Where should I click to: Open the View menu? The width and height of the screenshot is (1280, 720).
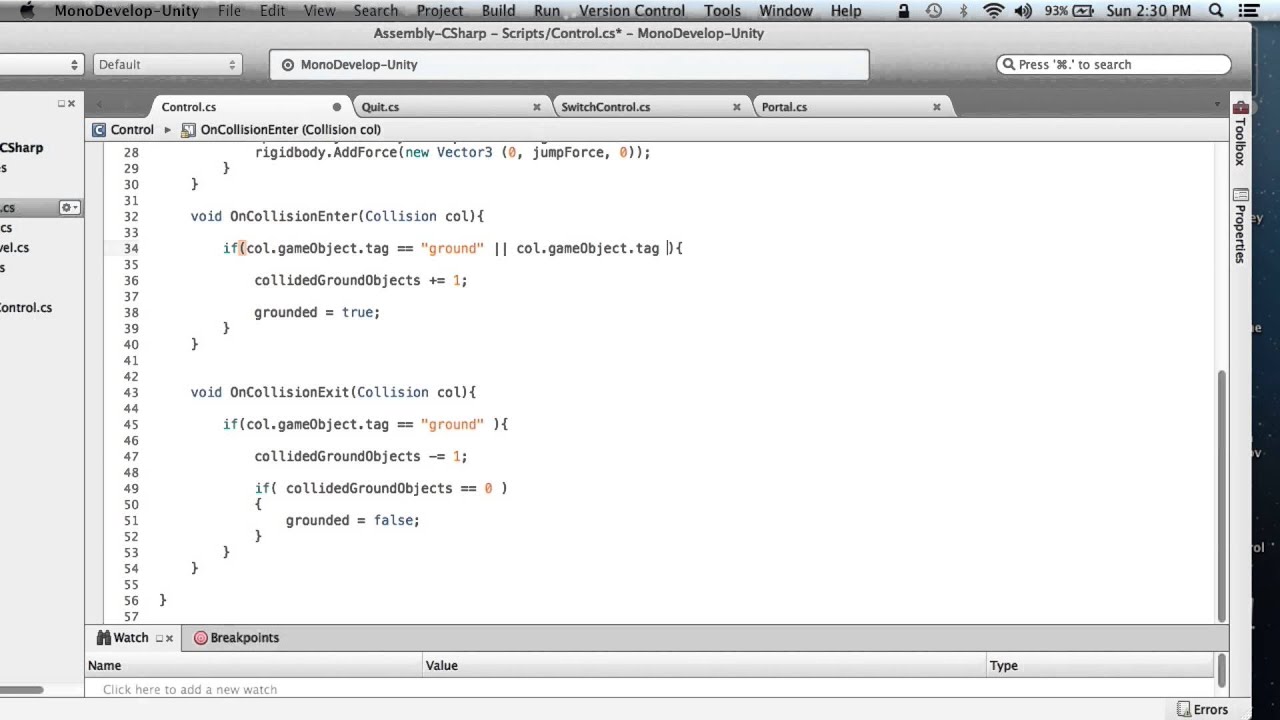click(x=319, y=11)
